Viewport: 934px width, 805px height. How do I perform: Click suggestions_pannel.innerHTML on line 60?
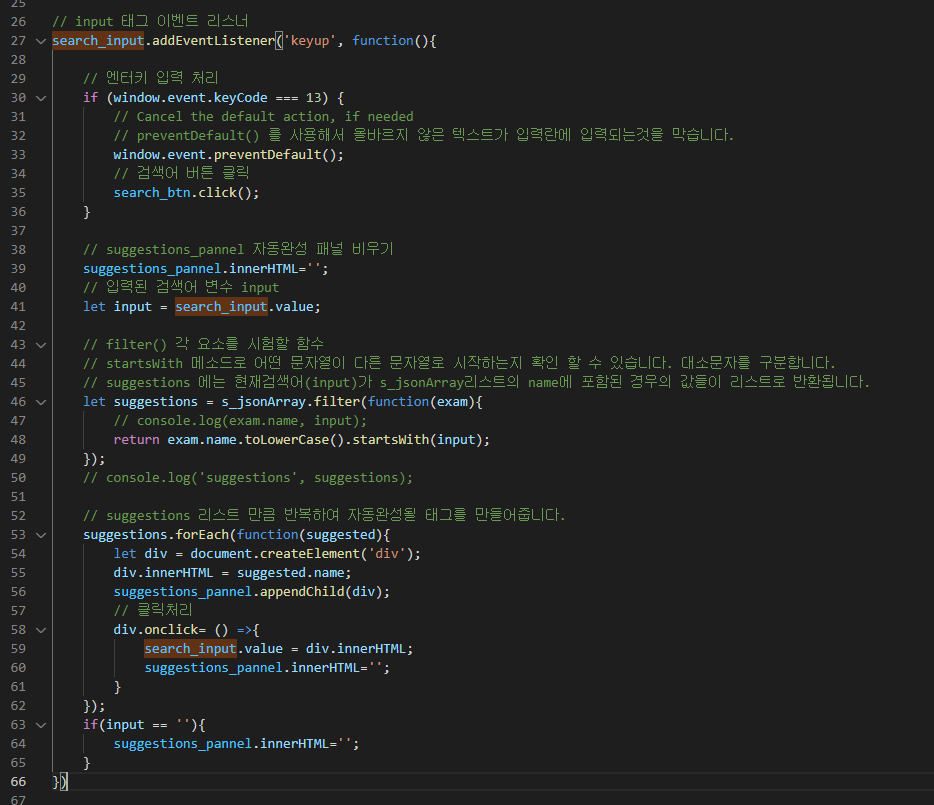252,668
